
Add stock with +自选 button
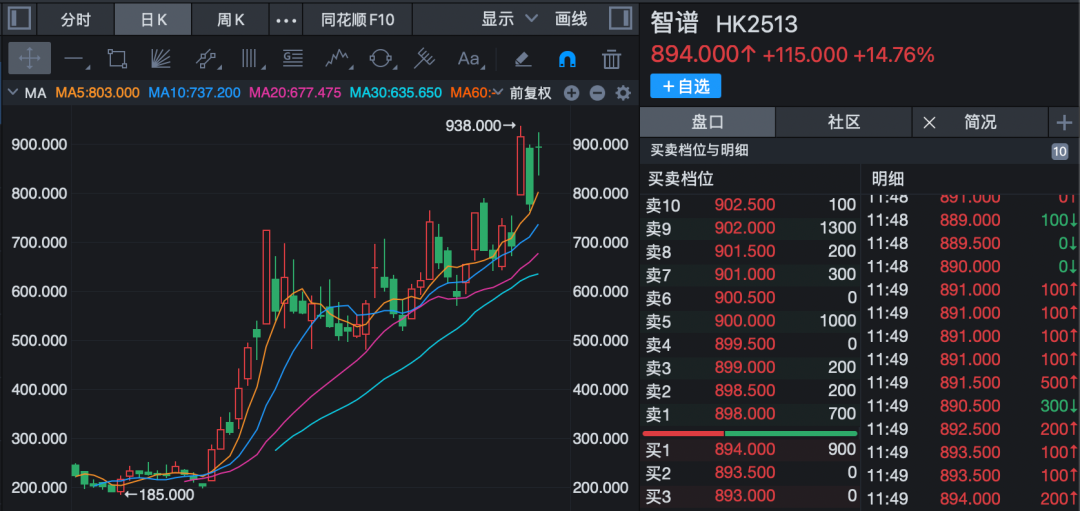click(685, 86)
